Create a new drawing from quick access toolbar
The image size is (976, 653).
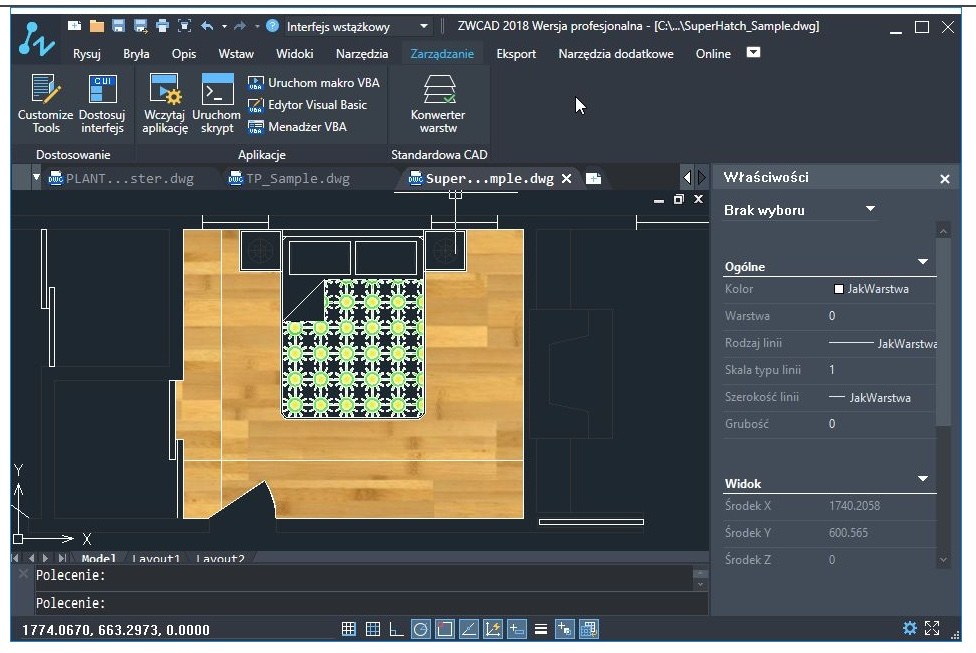[75, 26]
